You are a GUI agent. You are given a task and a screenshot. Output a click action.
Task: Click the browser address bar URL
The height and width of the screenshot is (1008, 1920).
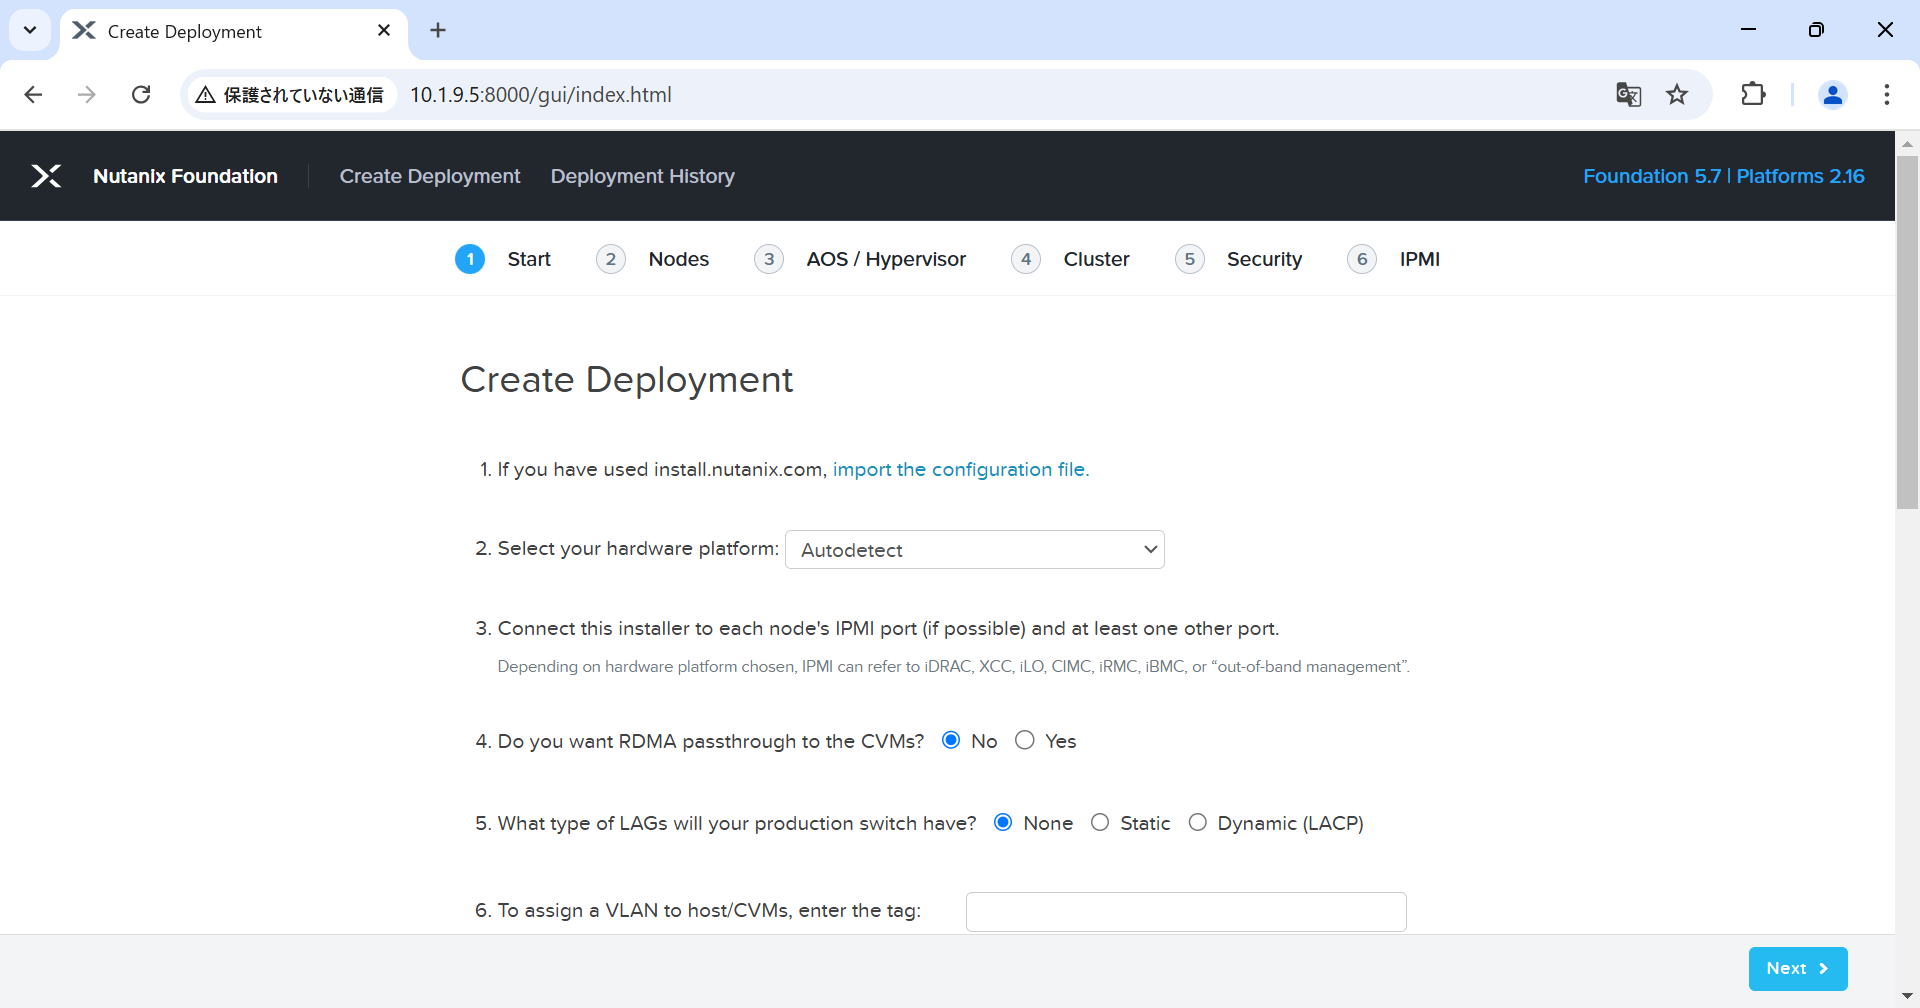click(x=541, y=95)
